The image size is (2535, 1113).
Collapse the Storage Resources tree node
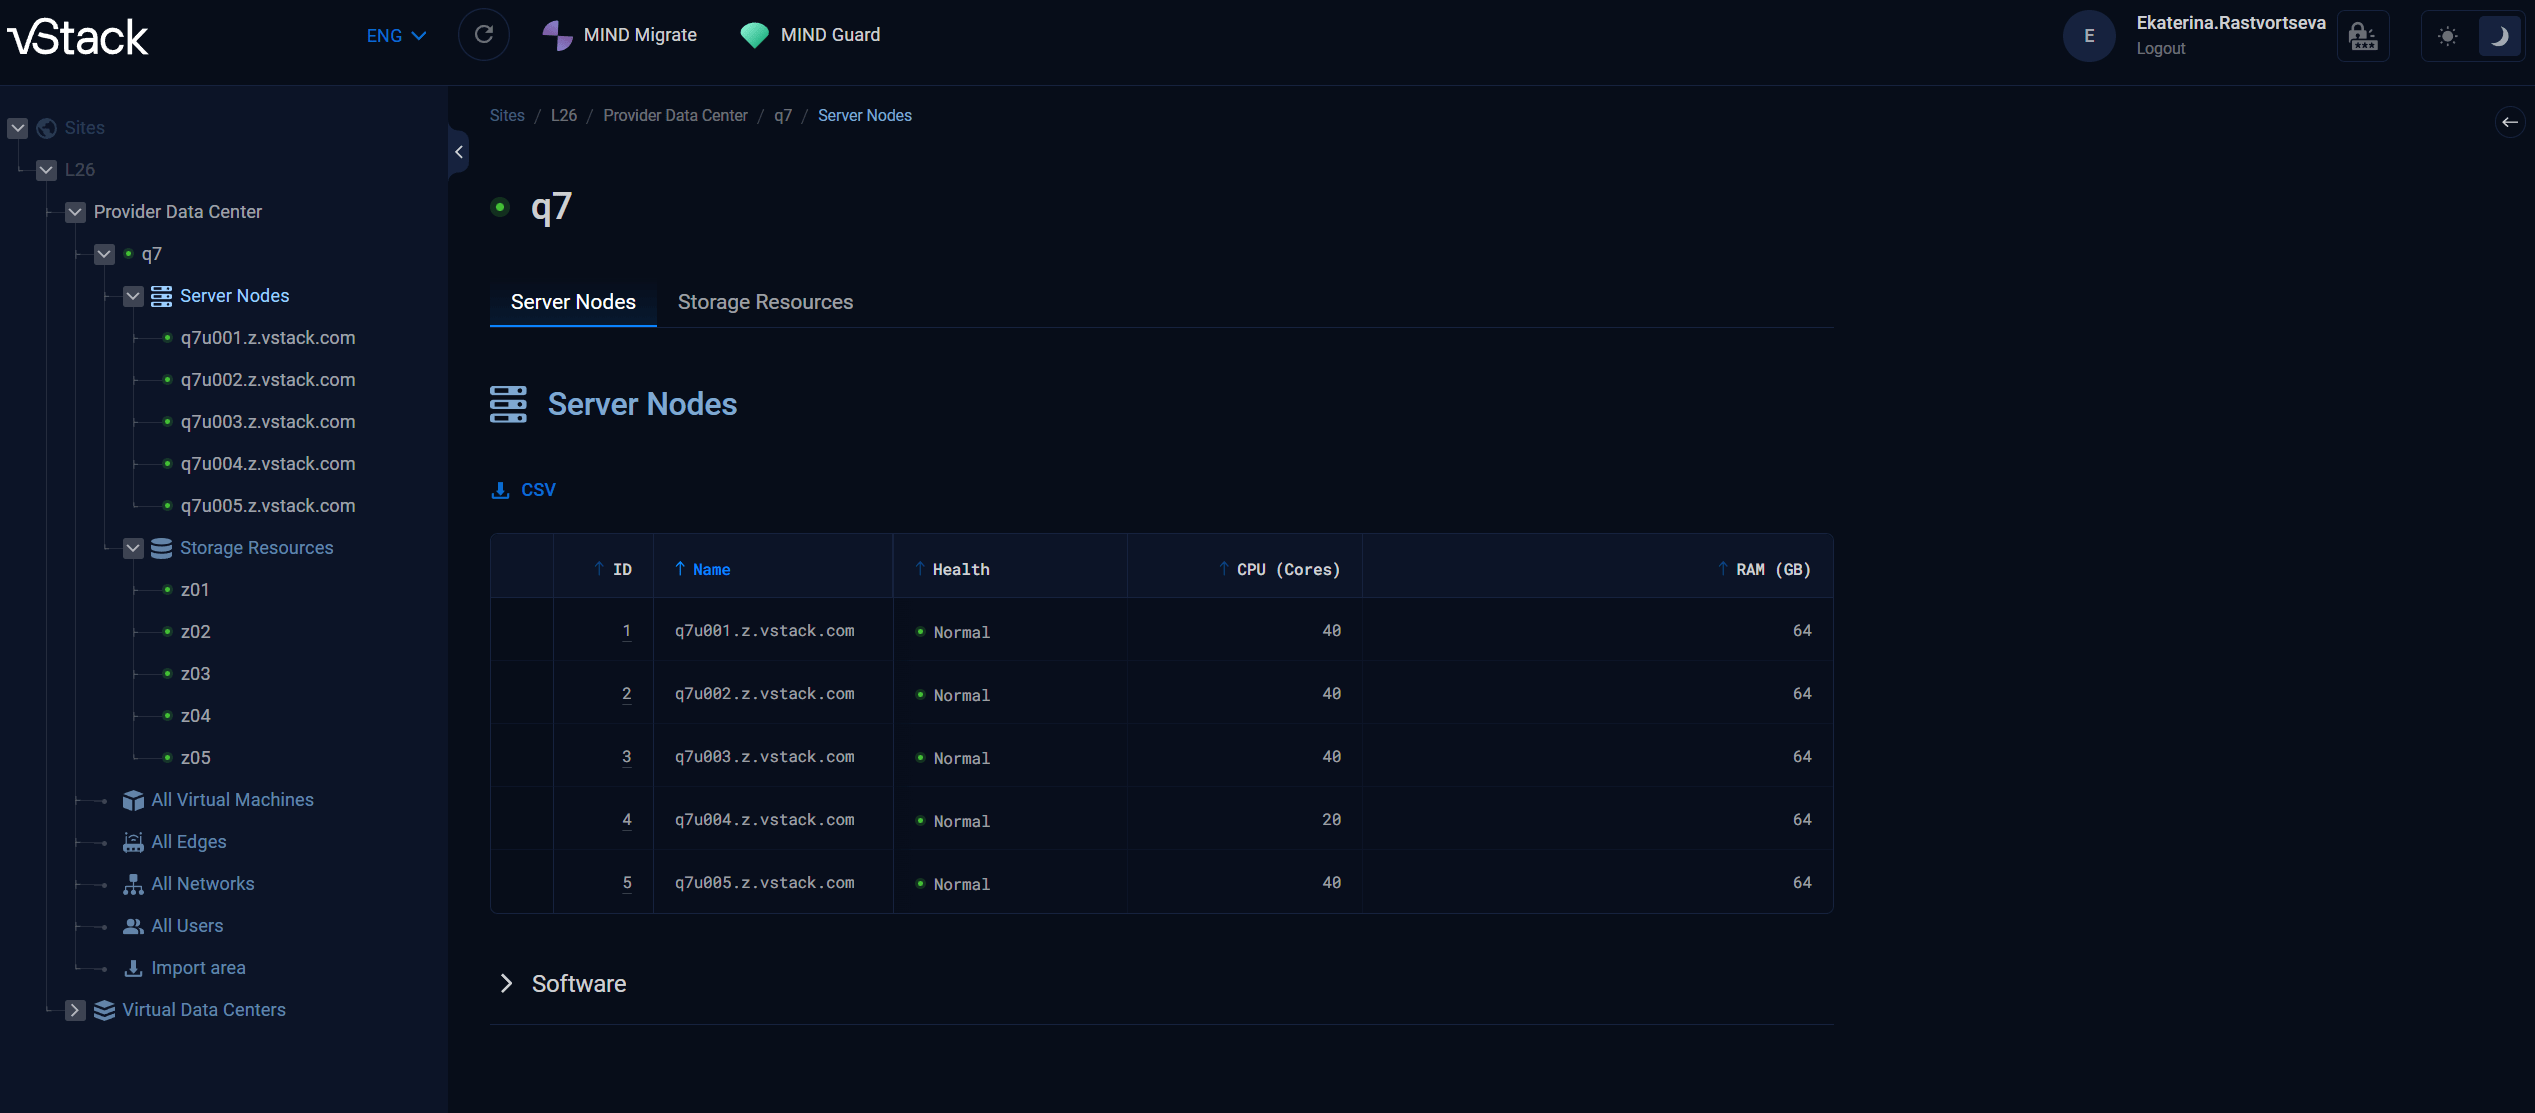tap(133, 548)
